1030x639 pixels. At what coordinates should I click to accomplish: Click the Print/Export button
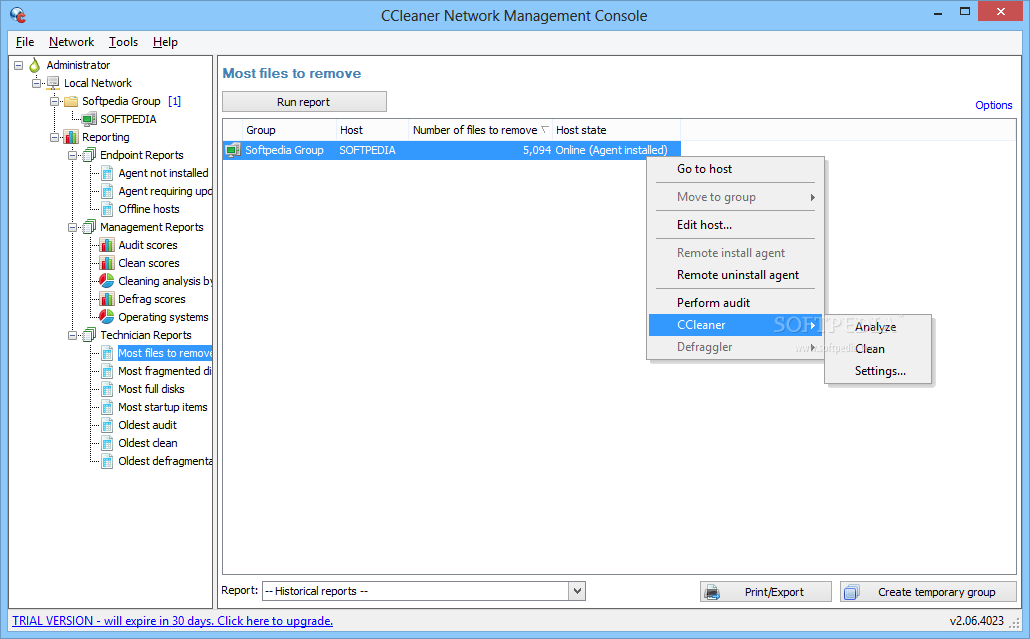[766, 592]
